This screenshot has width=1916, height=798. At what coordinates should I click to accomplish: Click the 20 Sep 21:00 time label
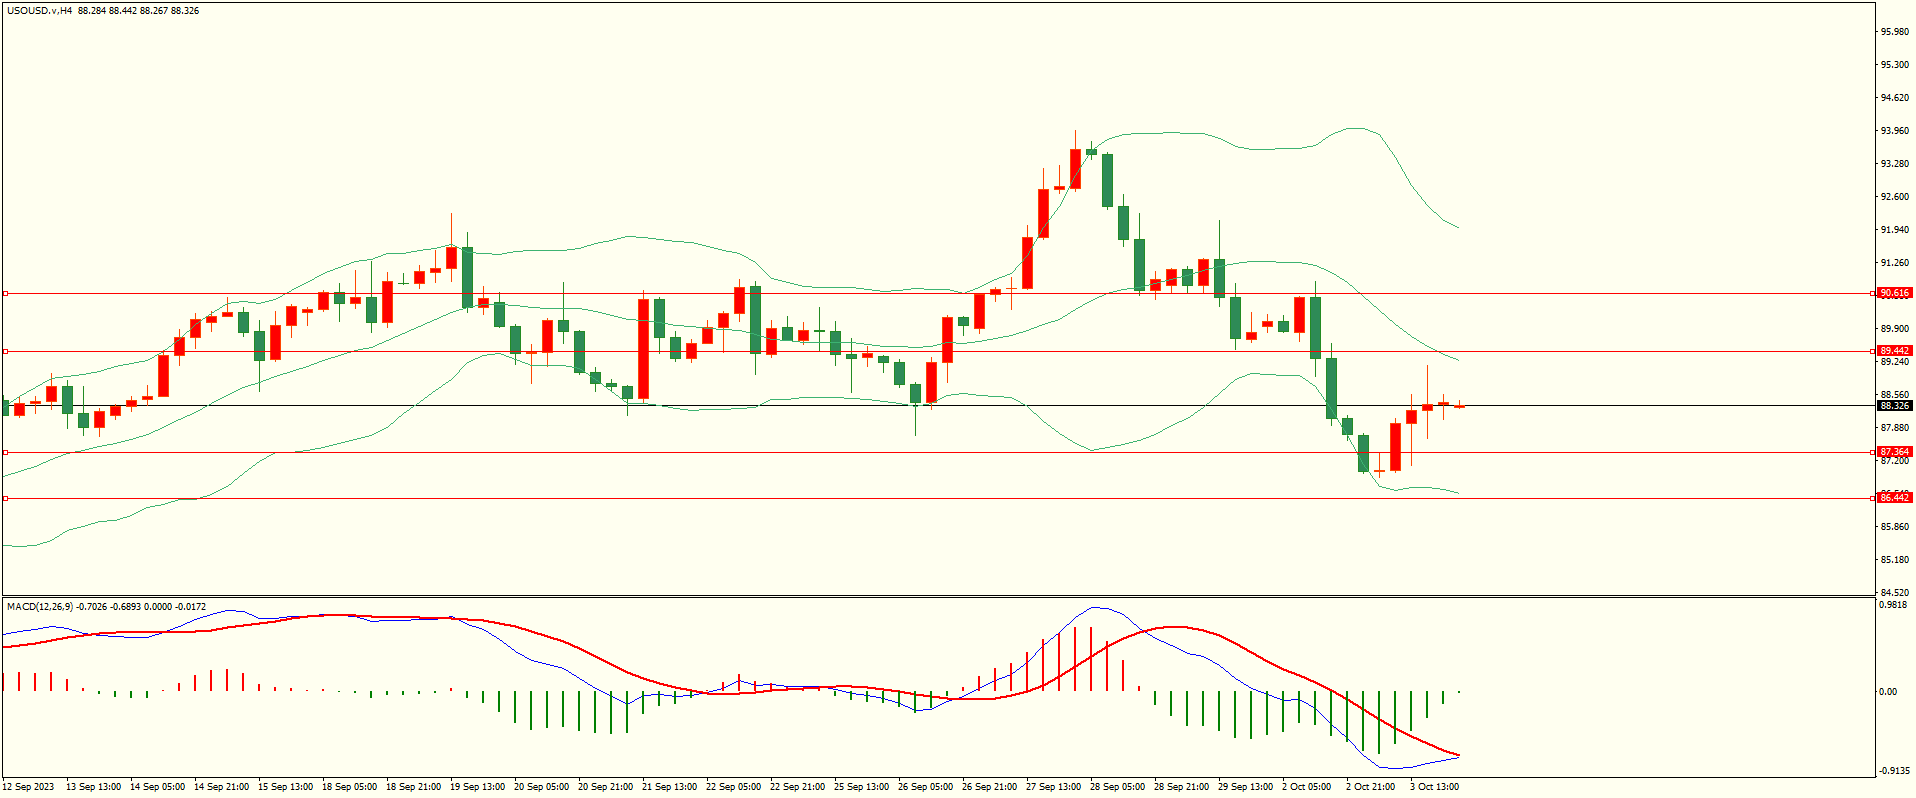coord(605,787)
